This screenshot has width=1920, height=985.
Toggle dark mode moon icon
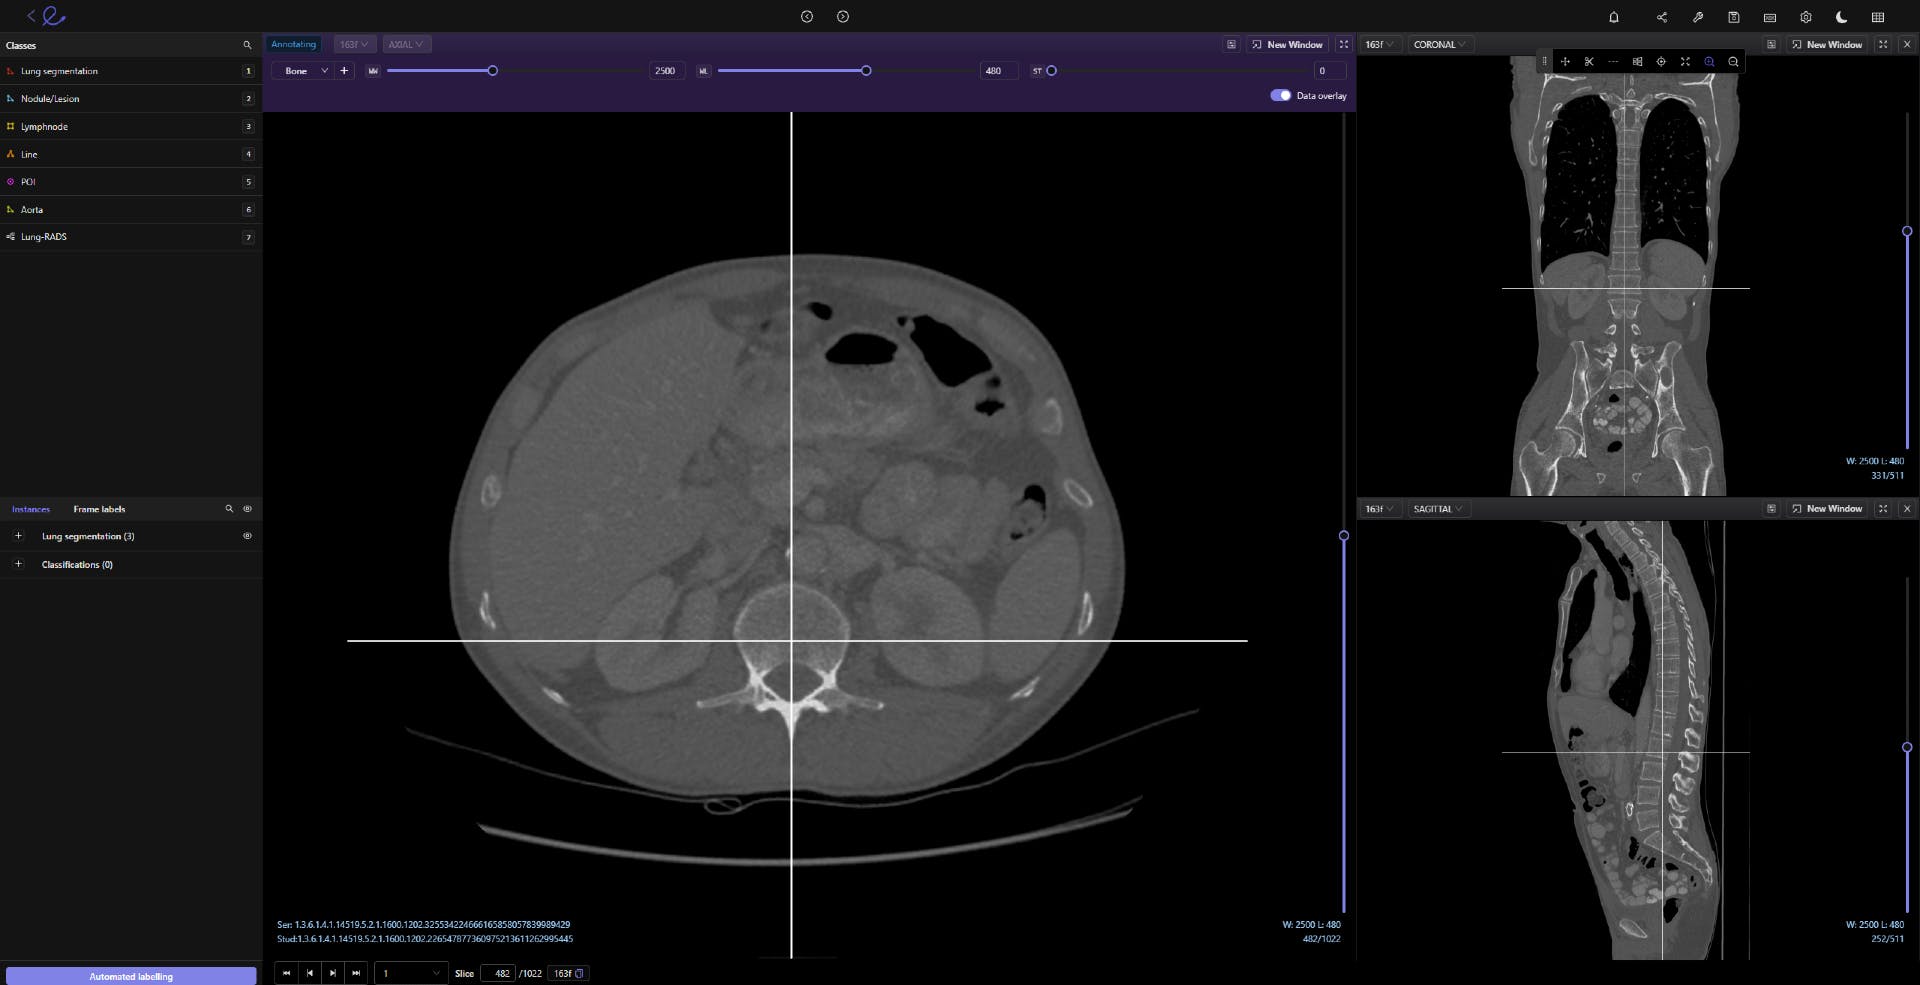click(1841, 17)
